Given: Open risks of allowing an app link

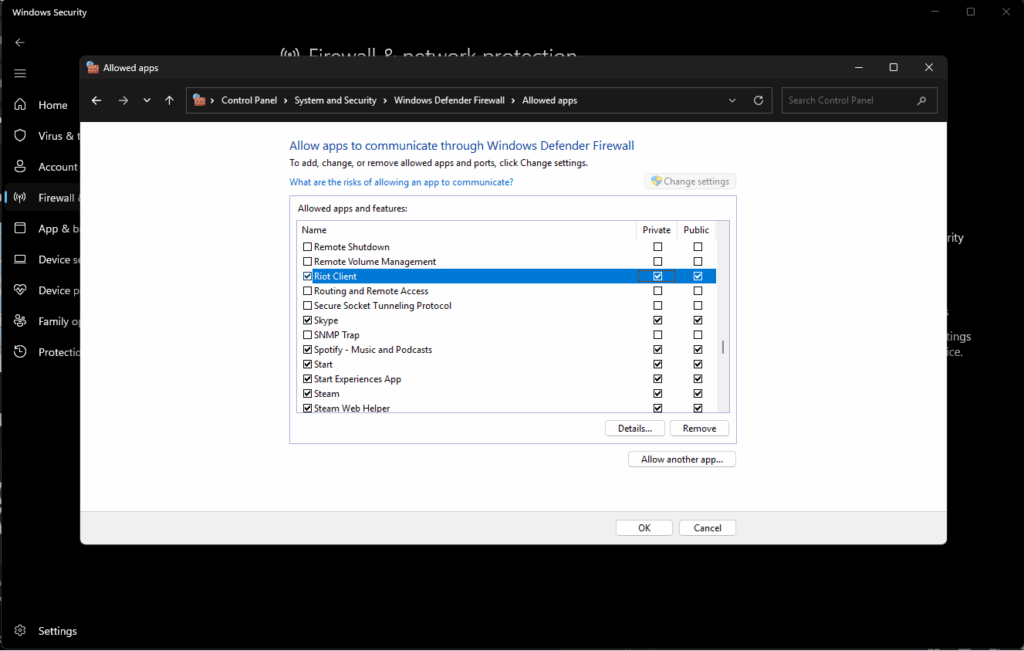Looking at the screenshot, I should 401,182.
